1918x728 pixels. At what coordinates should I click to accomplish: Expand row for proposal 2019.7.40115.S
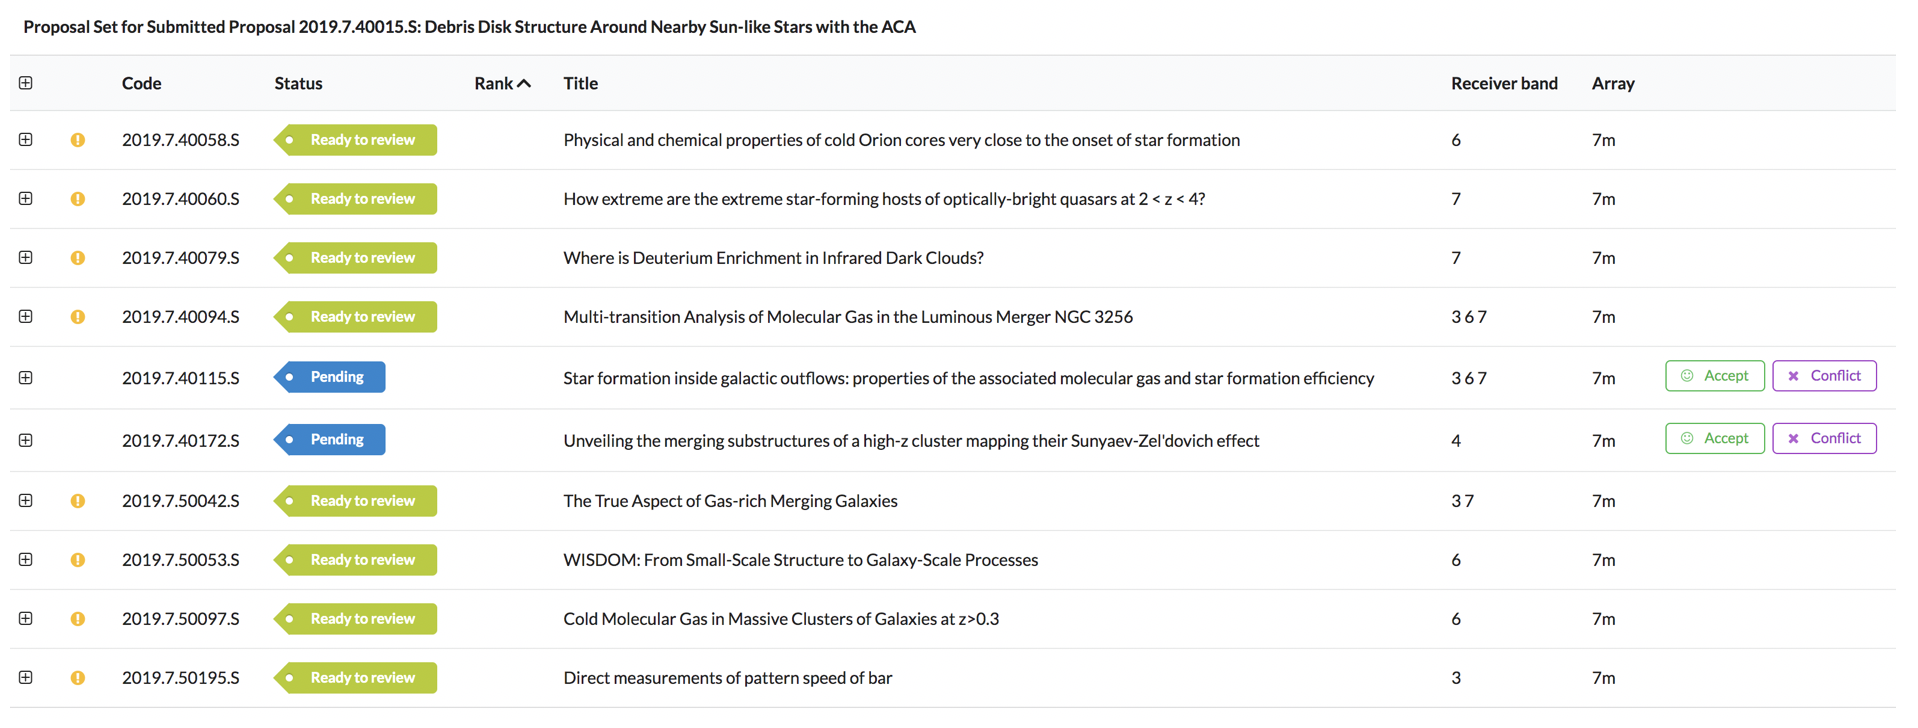coord(26,378)
